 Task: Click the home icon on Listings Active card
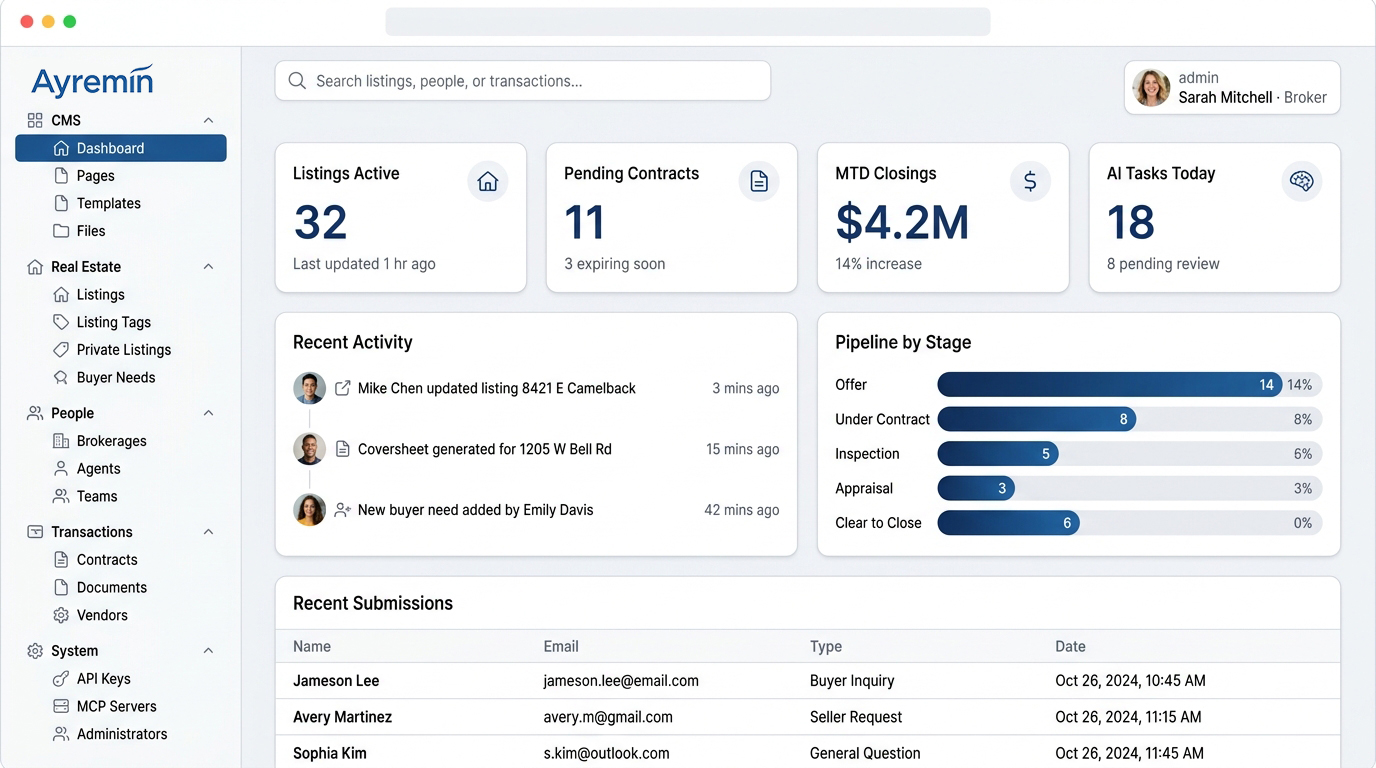[488, 182]
